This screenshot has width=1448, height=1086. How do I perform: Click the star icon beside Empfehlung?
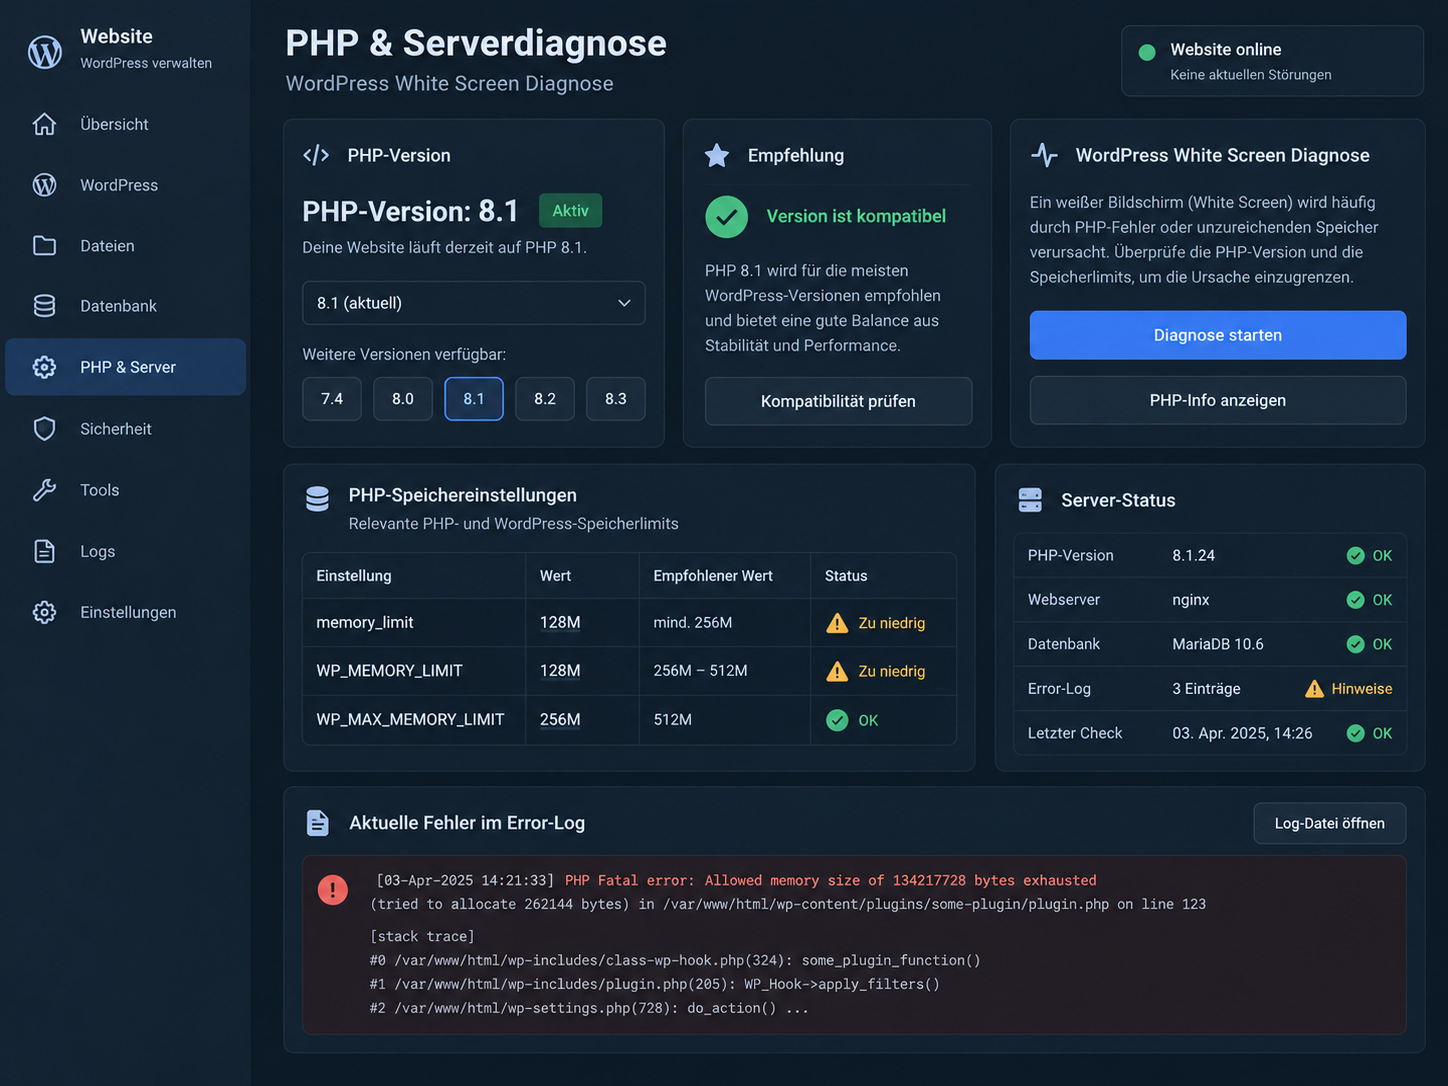coord(717,155)
